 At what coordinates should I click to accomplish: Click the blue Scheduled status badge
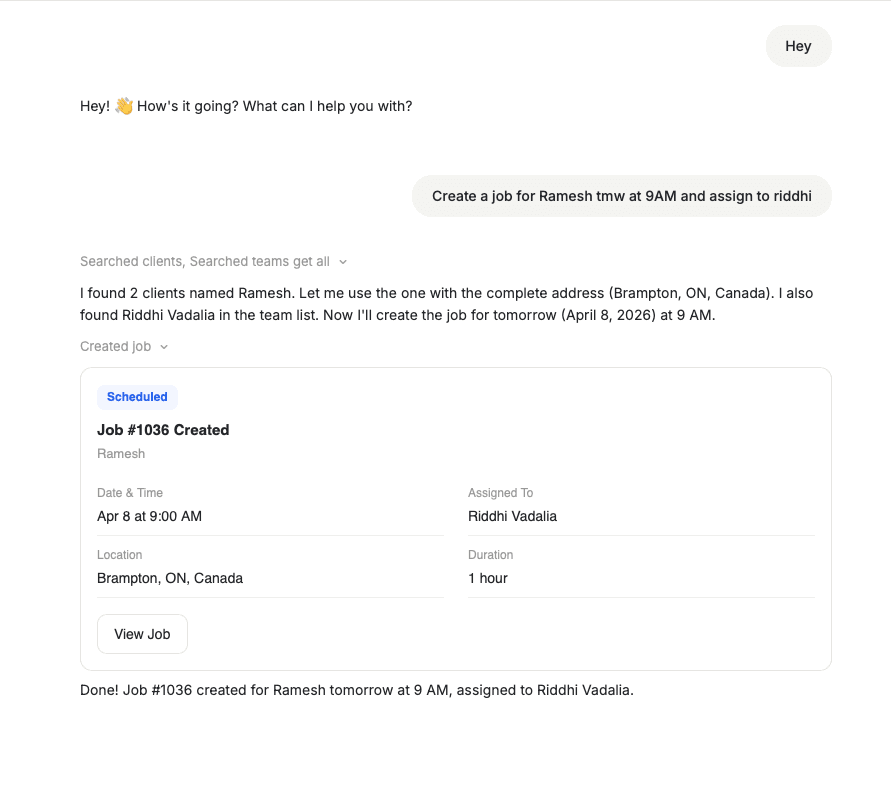point(137,397)
